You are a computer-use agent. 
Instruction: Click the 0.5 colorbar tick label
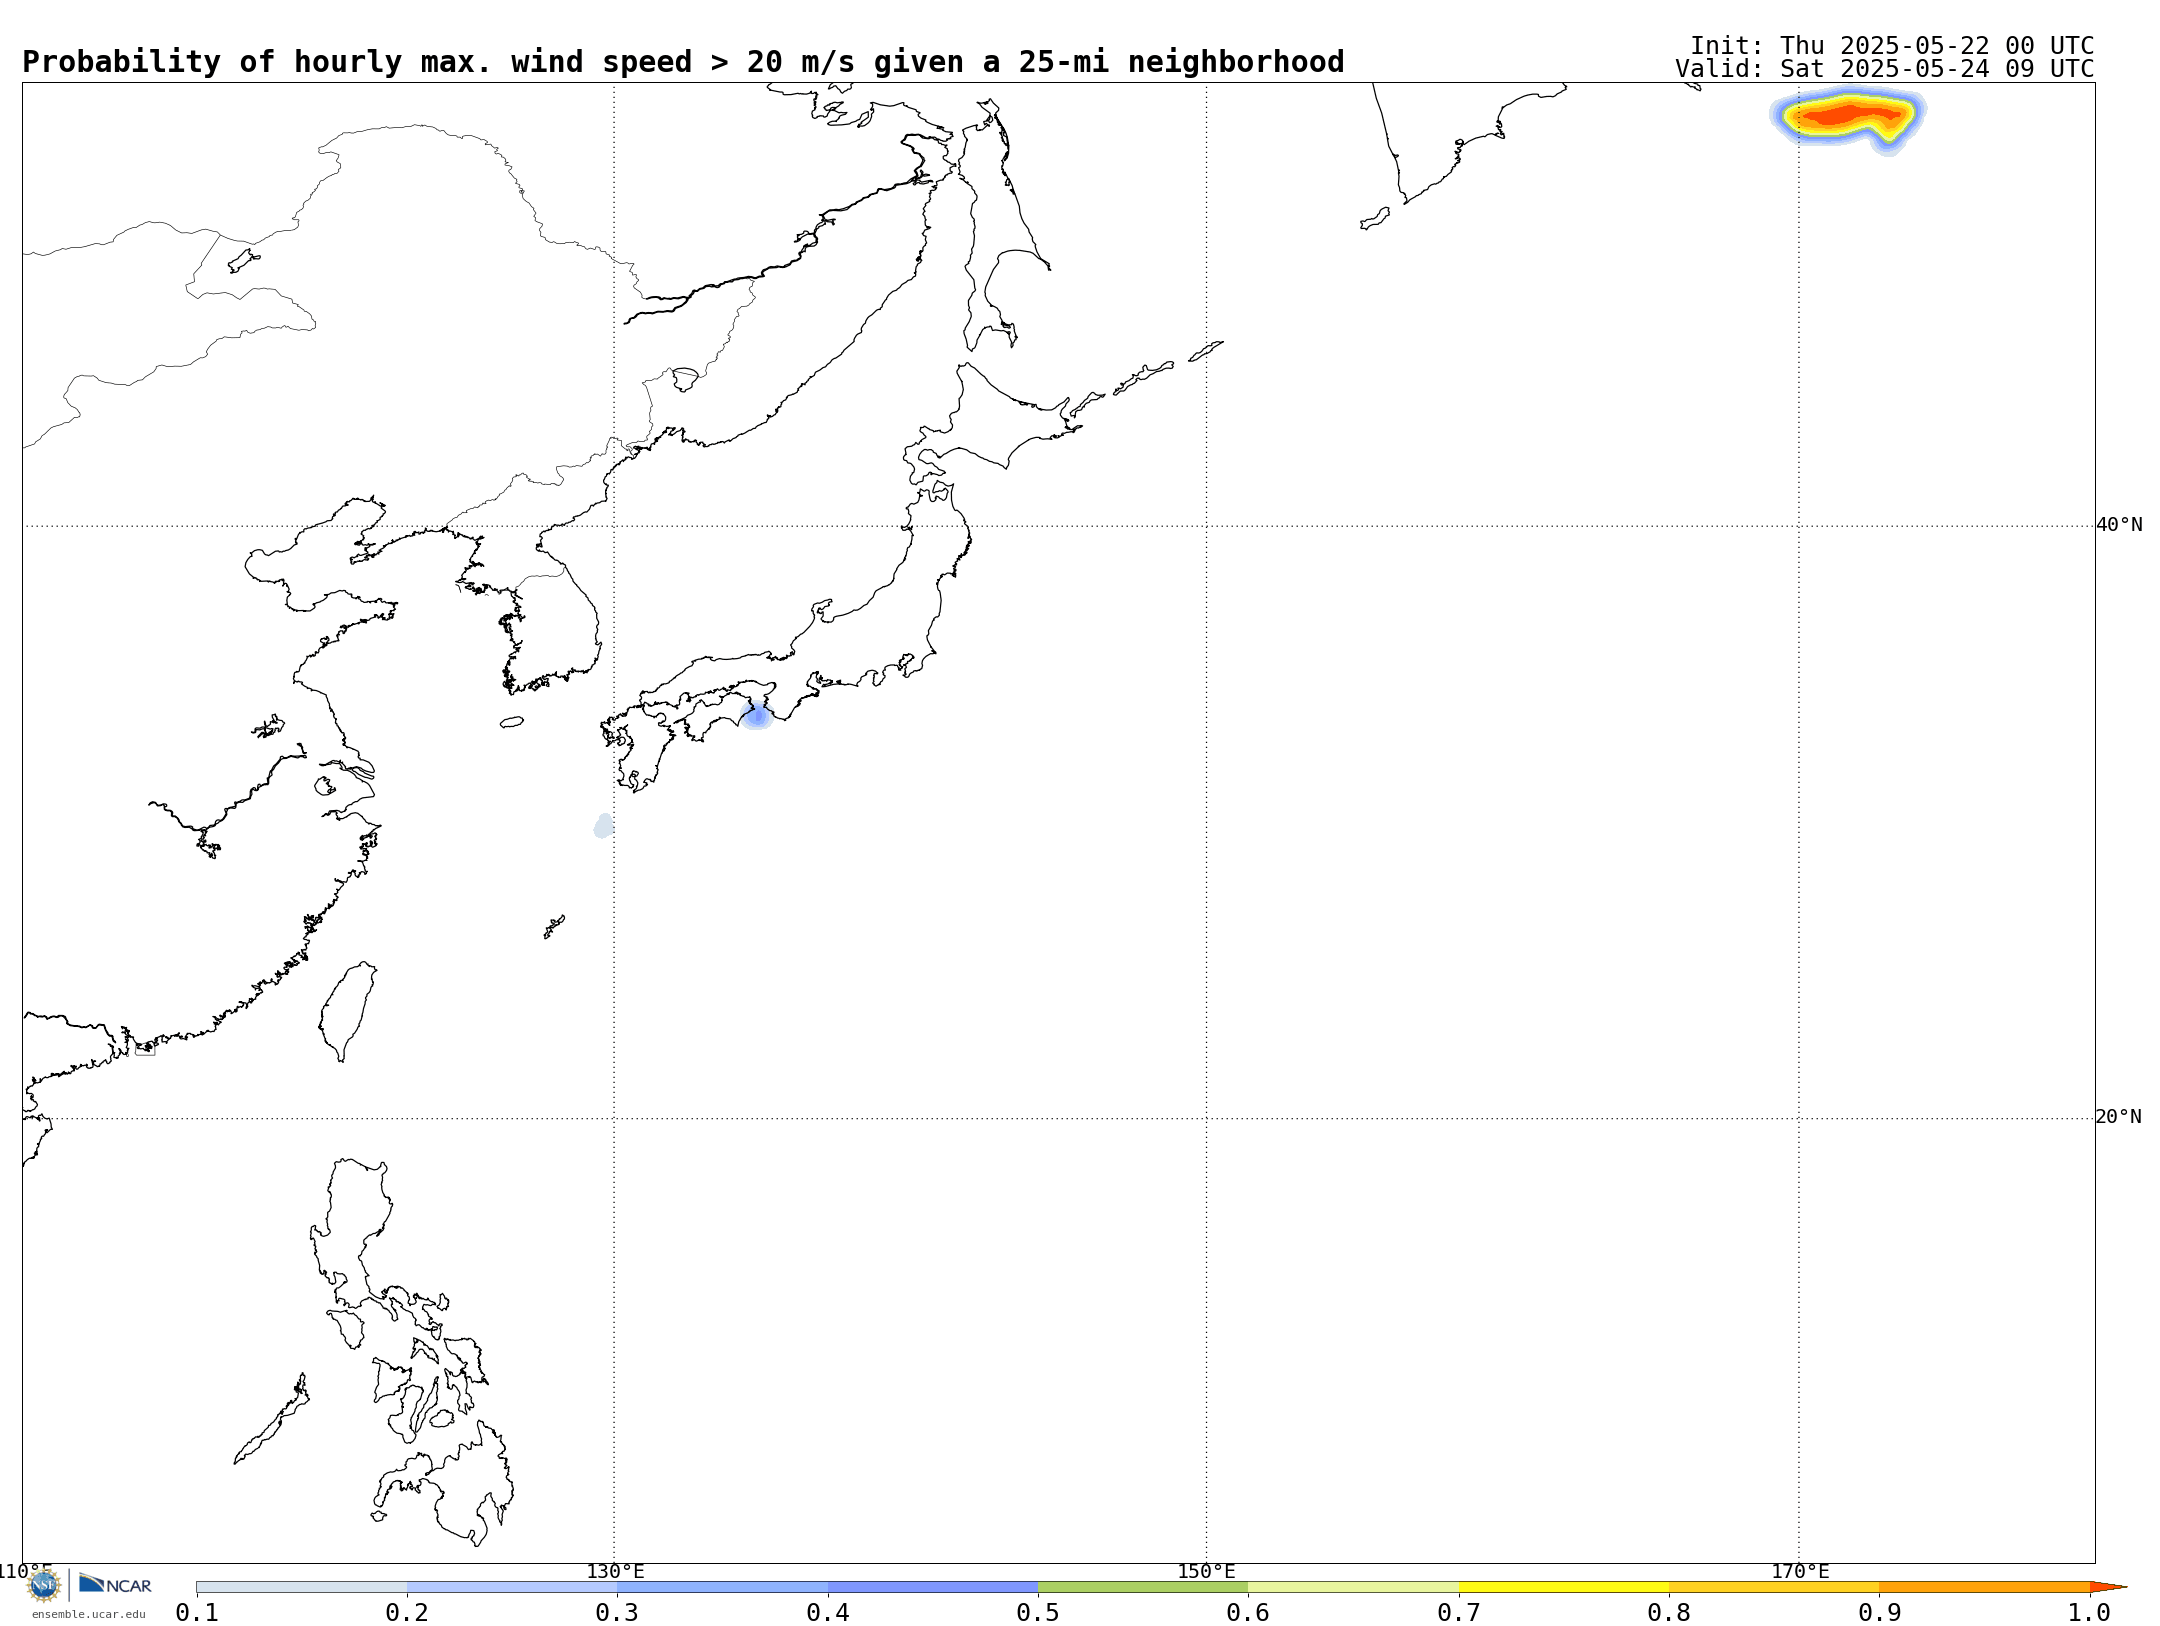click(x=1038, y=1612)
